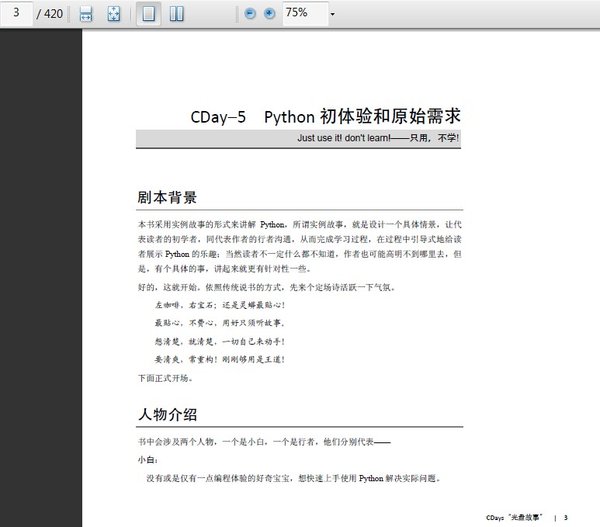This screenshot has width=600, height=527.
Task: Click the label 小白:
Action: (x=148, y=460)
